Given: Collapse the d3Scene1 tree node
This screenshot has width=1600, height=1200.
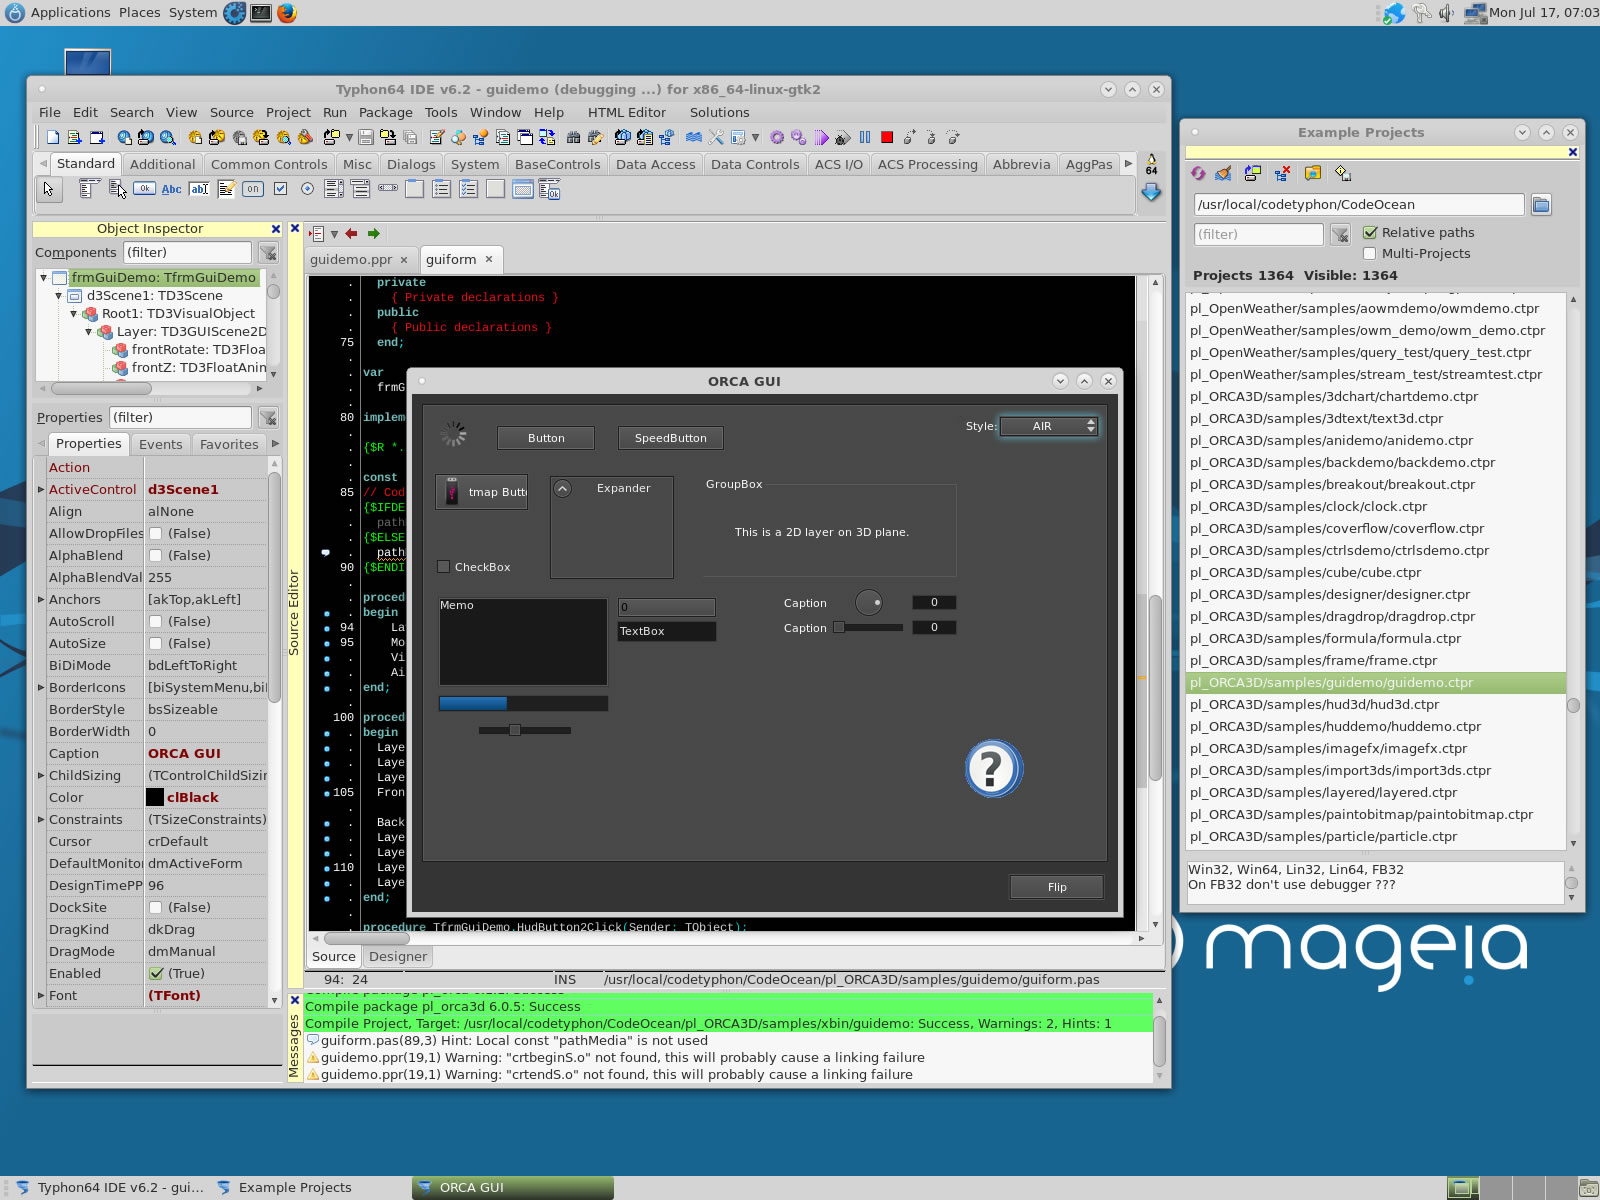Looking at the screenshot, I should pos(59,296).
